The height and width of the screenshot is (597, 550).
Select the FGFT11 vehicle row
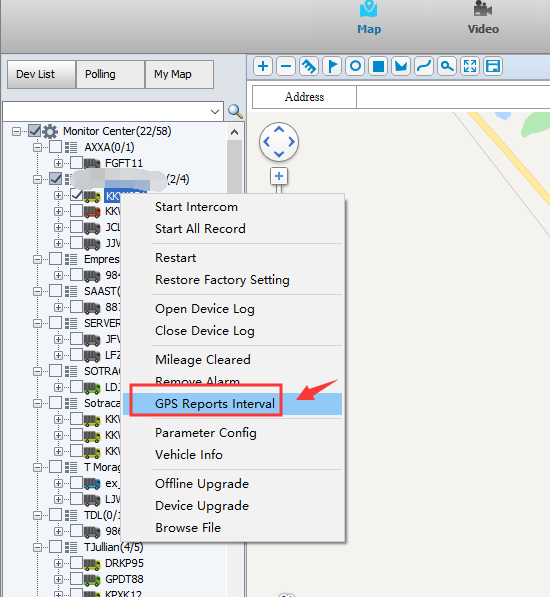pyautogui.click(x=124, y=163)
